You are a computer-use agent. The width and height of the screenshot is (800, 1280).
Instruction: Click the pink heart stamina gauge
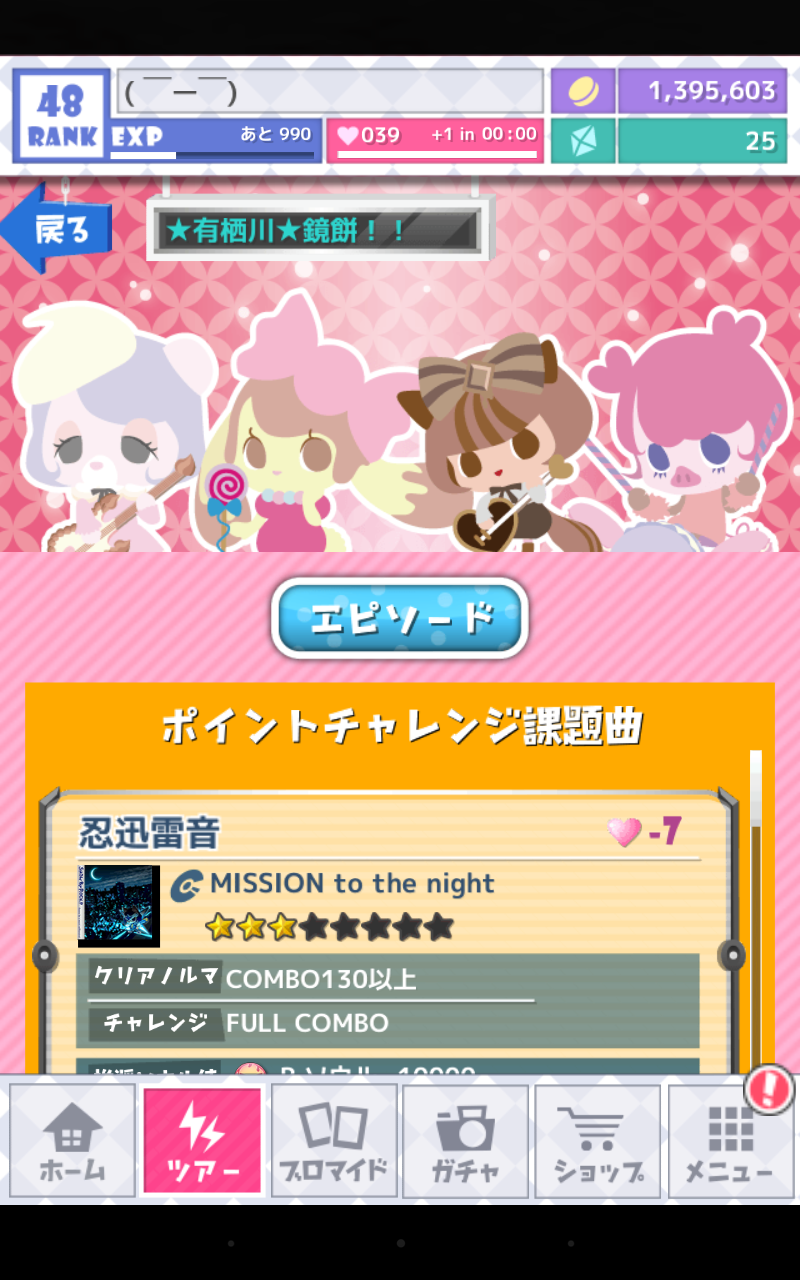[x=435, y=141]
